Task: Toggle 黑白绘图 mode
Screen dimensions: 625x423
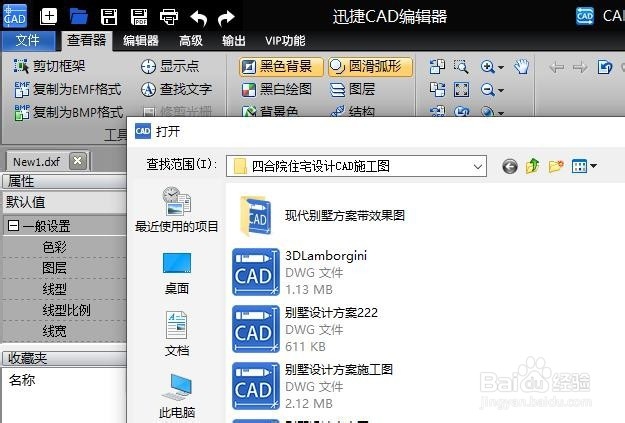Action: (277, 89)
